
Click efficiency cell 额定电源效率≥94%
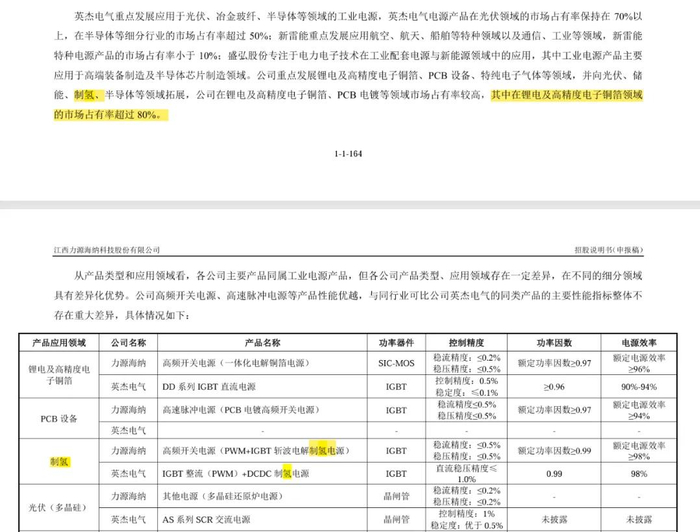pos(639,410)
